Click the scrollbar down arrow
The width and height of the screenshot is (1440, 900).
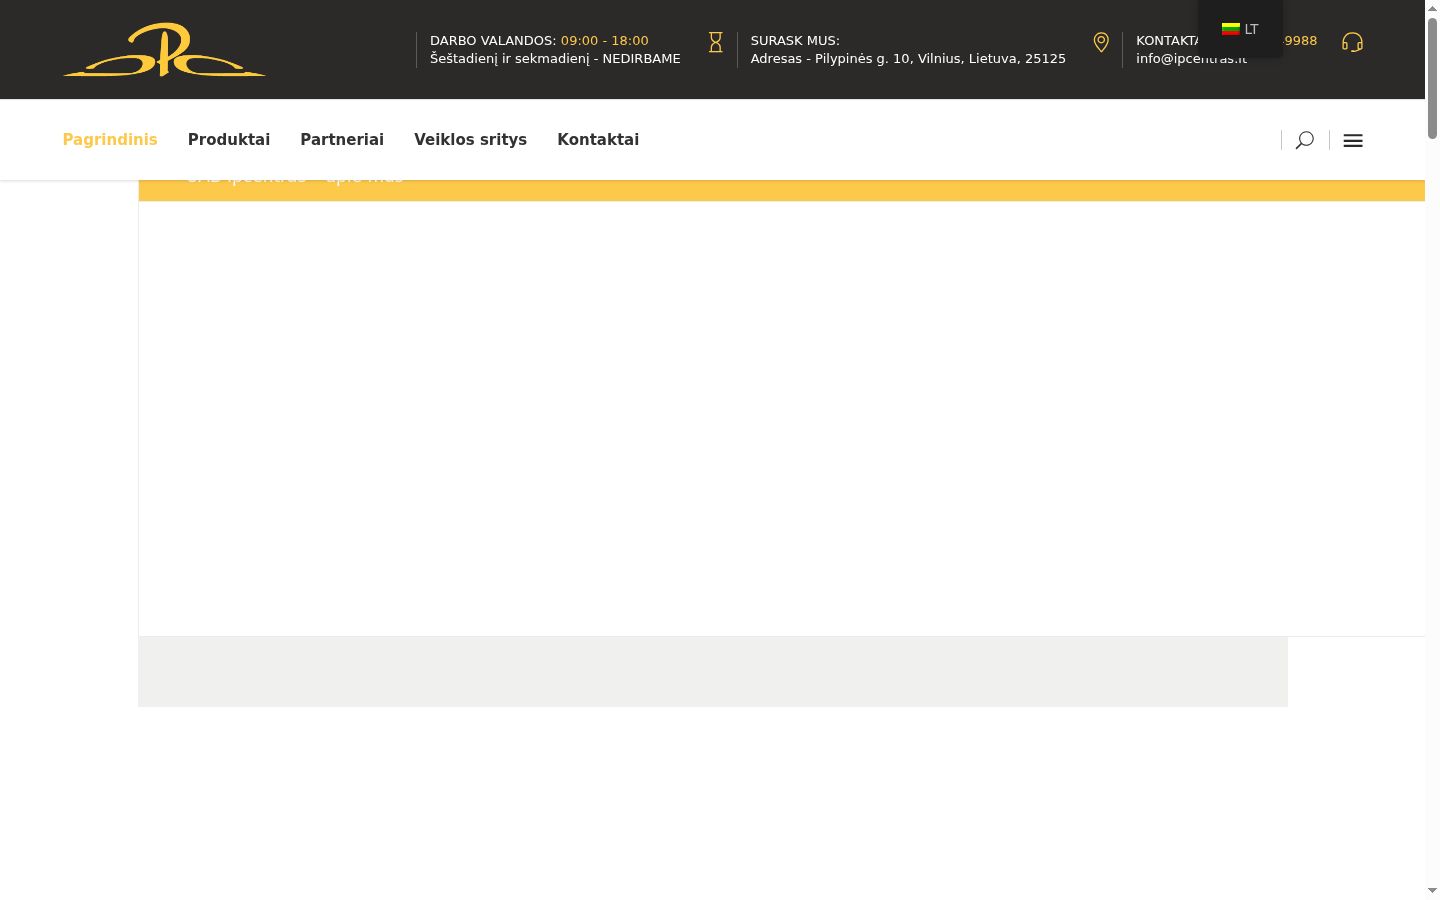1432,890
